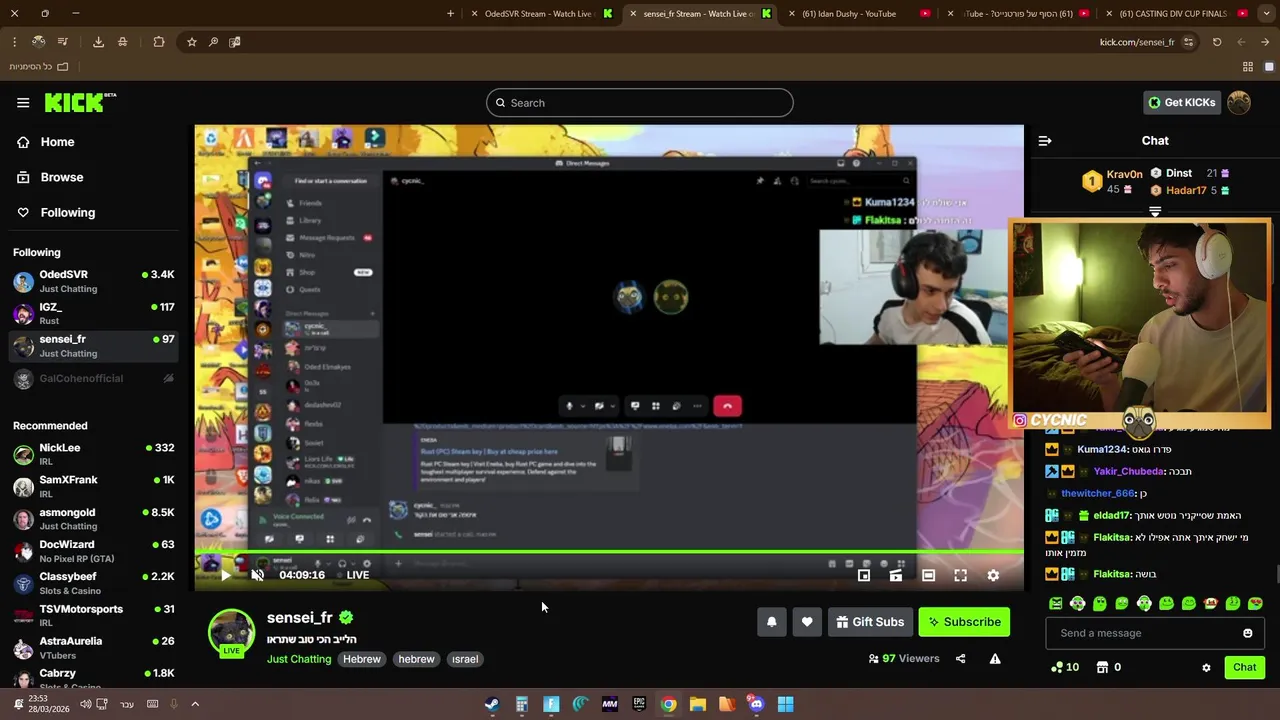Open browser extensions puzzle icon
1280x720 pixels.
click(159, 42)
